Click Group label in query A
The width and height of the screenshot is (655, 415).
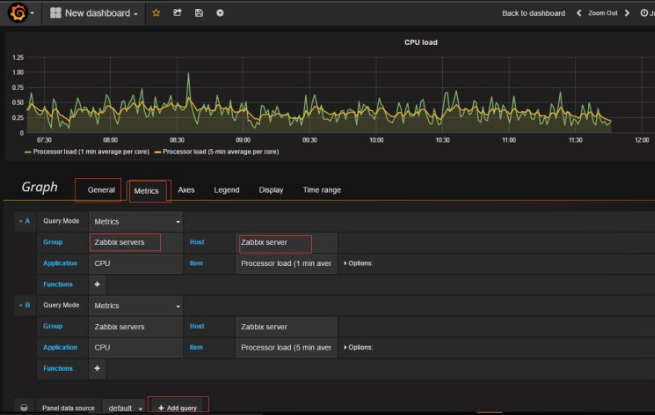coord(53,242)
